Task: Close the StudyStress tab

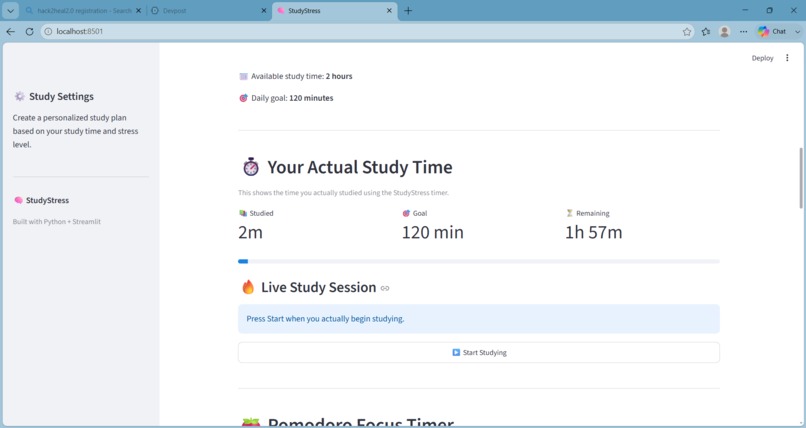Action: pos(389,10)
